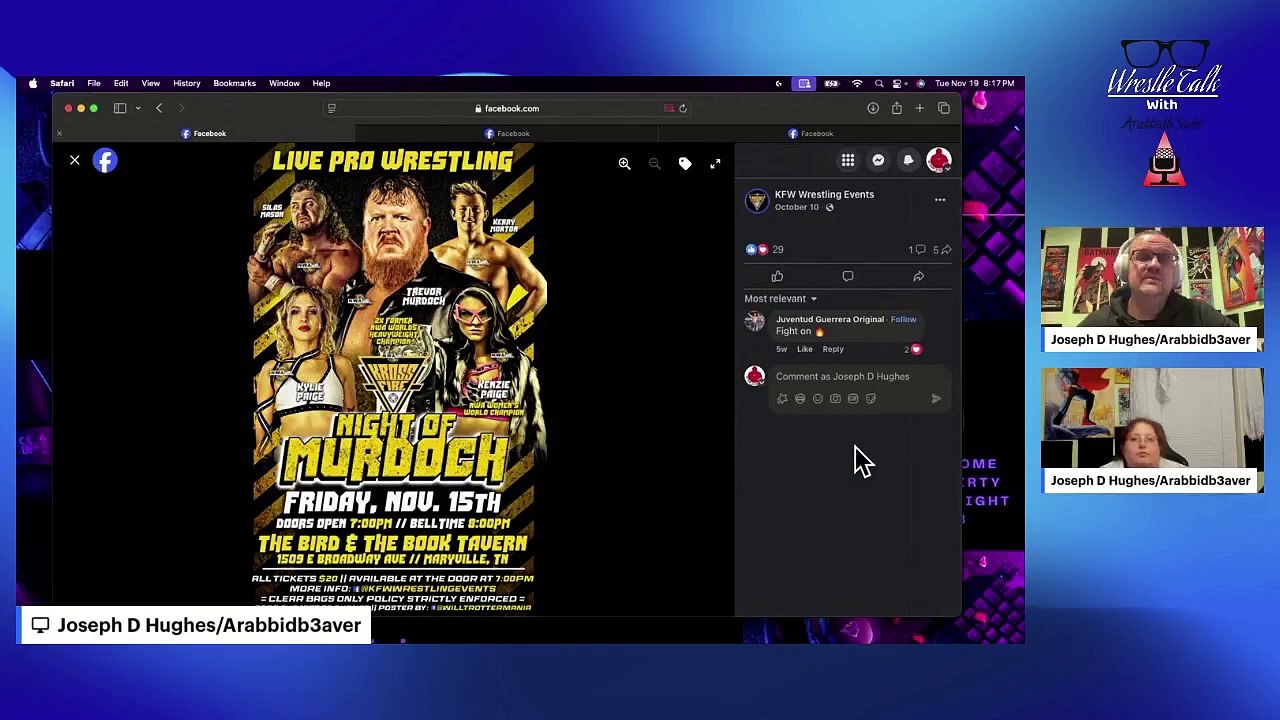Click the facebook.com address bar
1280x720 pixels.
tap(508, 108)
